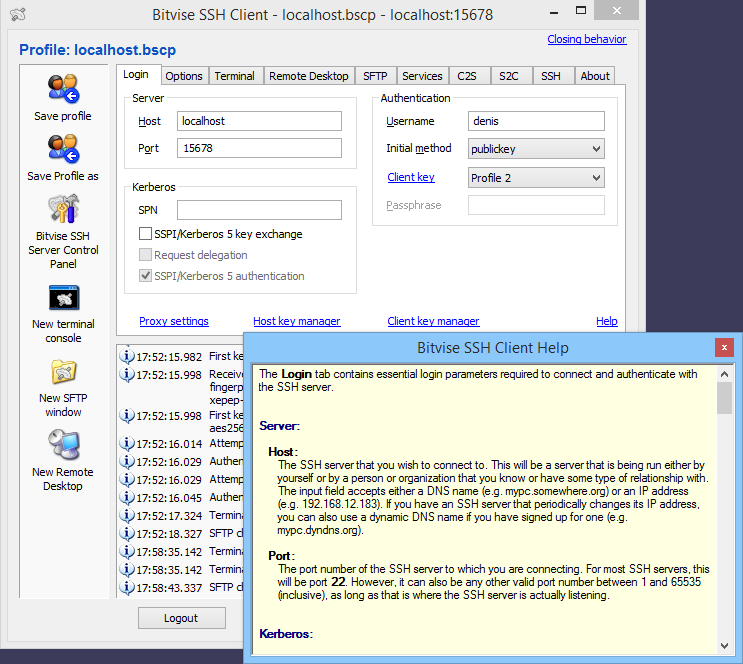Open Bitvise SSH Server Control Panel
Viewport: 743px width, 664px height.
tap(63, 209)
